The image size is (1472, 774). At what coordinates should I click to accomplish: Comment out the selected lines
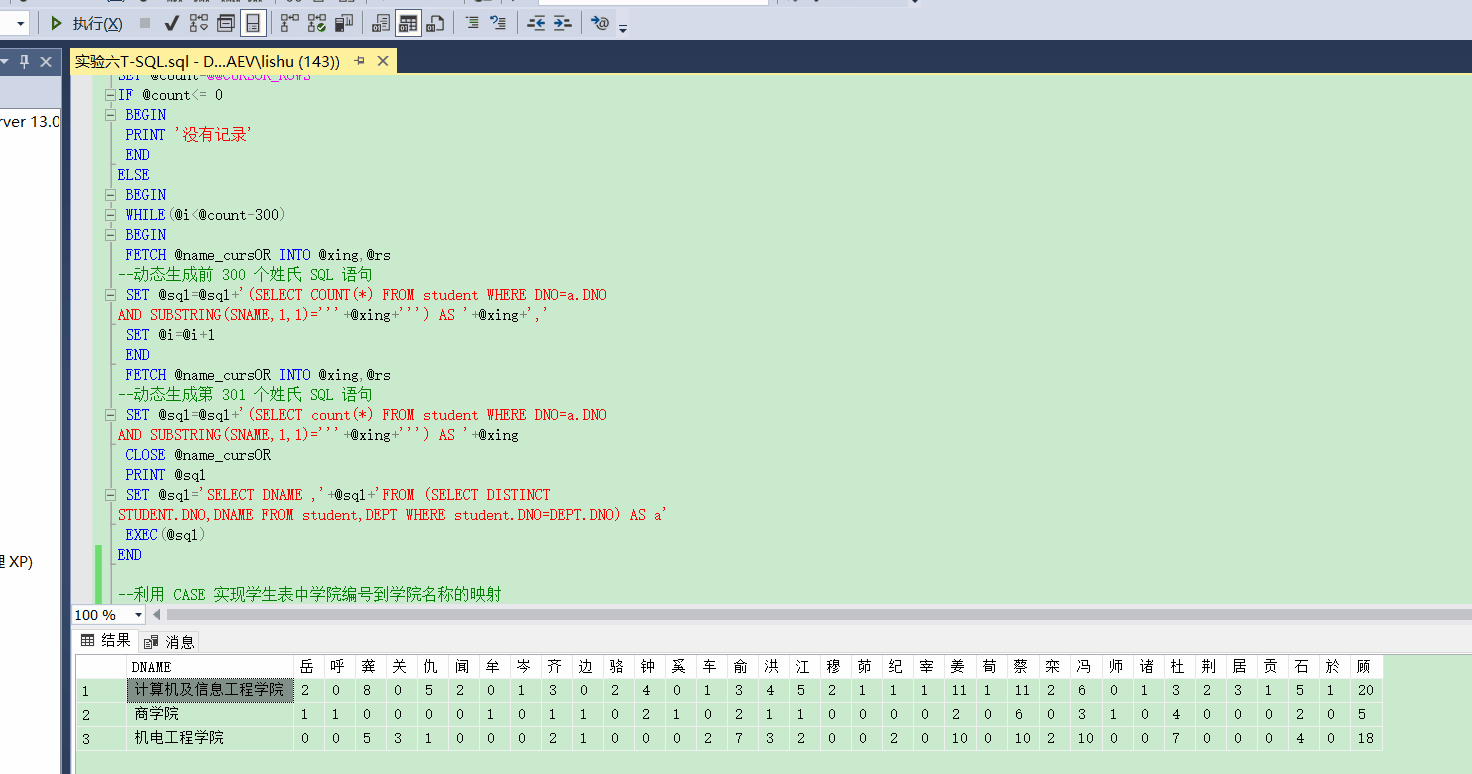click(472, 23)
